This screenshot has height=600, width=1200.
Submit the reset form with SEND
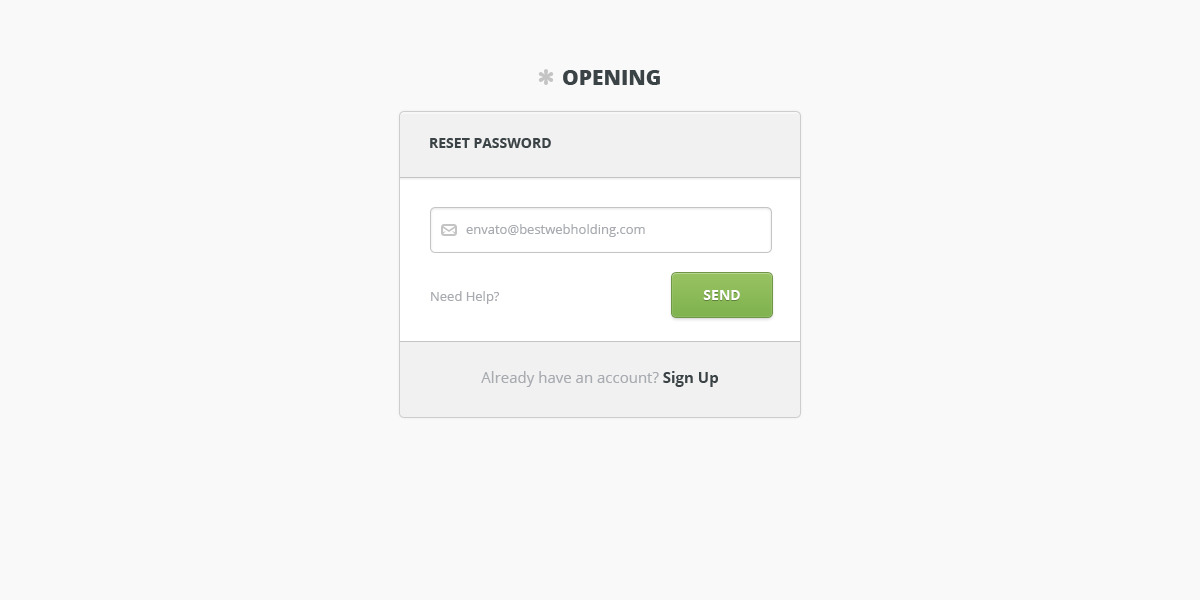pyautogui.click(x=722, y=295)
